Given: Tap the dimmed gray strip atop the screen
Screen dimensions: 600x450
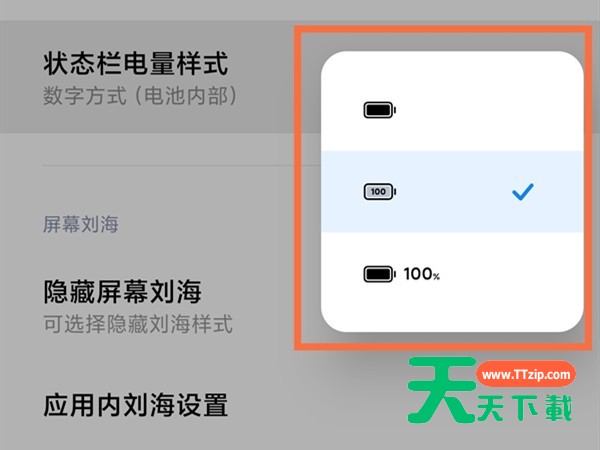Looking at the screenshot, I should 300,10.
